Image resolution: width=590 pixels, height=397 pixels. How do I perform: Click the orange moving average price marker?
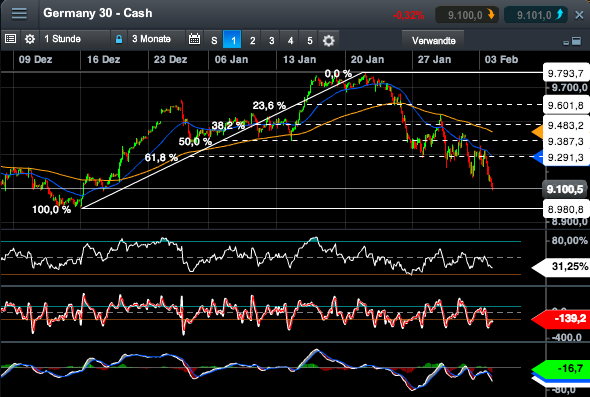537,132
